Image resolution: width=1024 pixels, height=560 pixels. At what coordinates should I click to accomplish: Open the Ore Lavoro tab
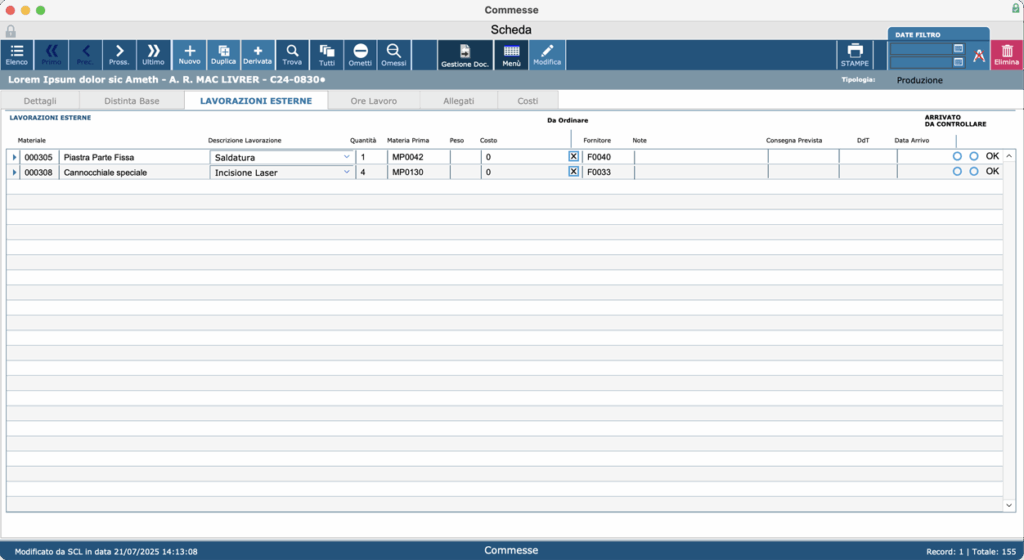click(374, 101)
